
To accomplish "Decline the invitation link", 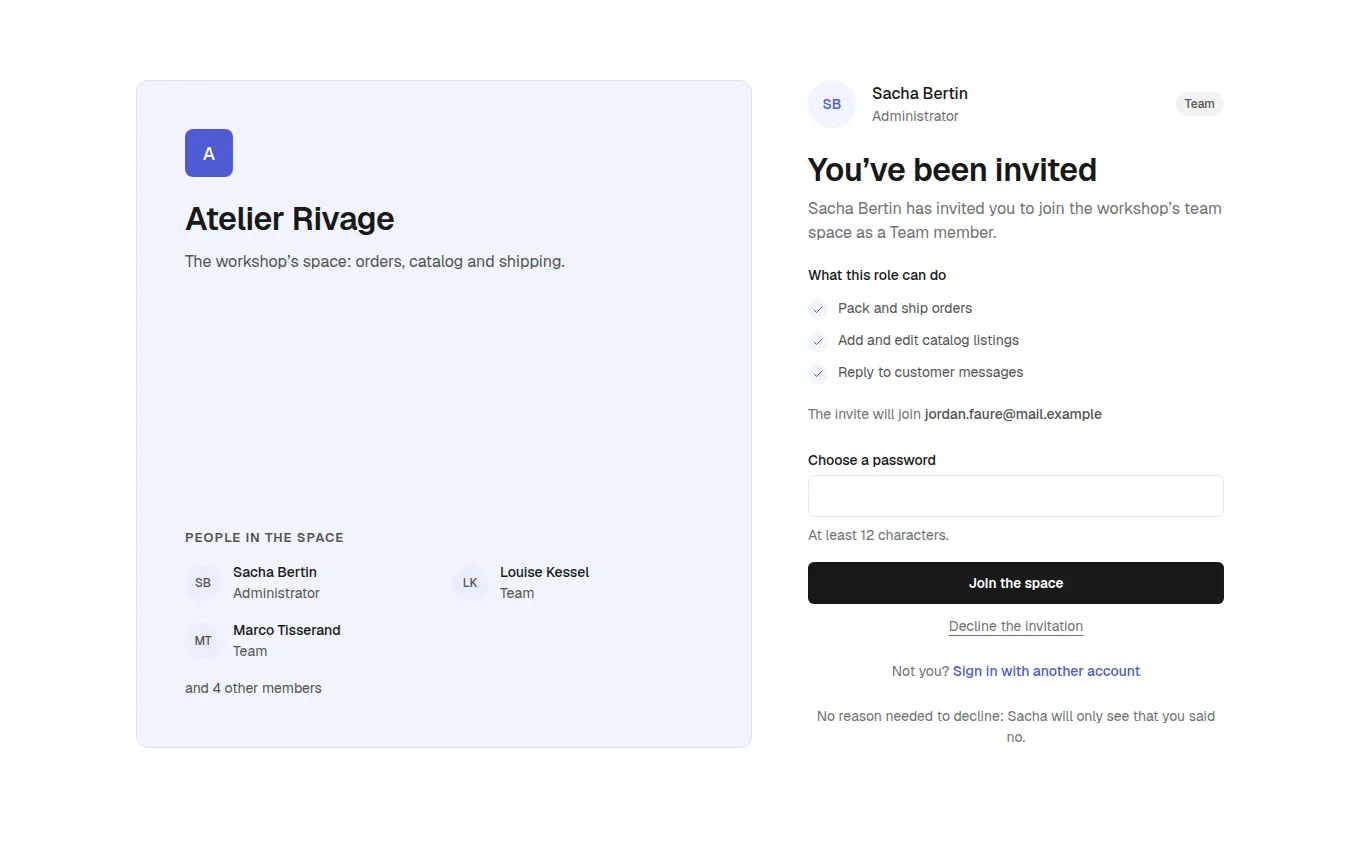I will pos(1016,626).
